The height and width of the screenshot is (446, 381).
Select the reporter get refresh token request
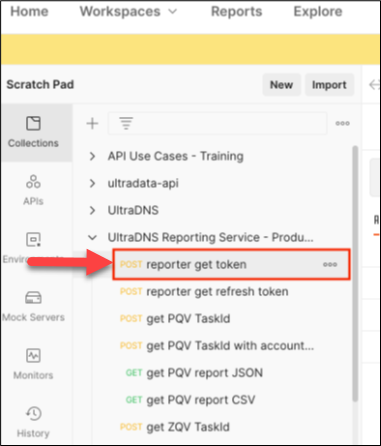point(217,292)
